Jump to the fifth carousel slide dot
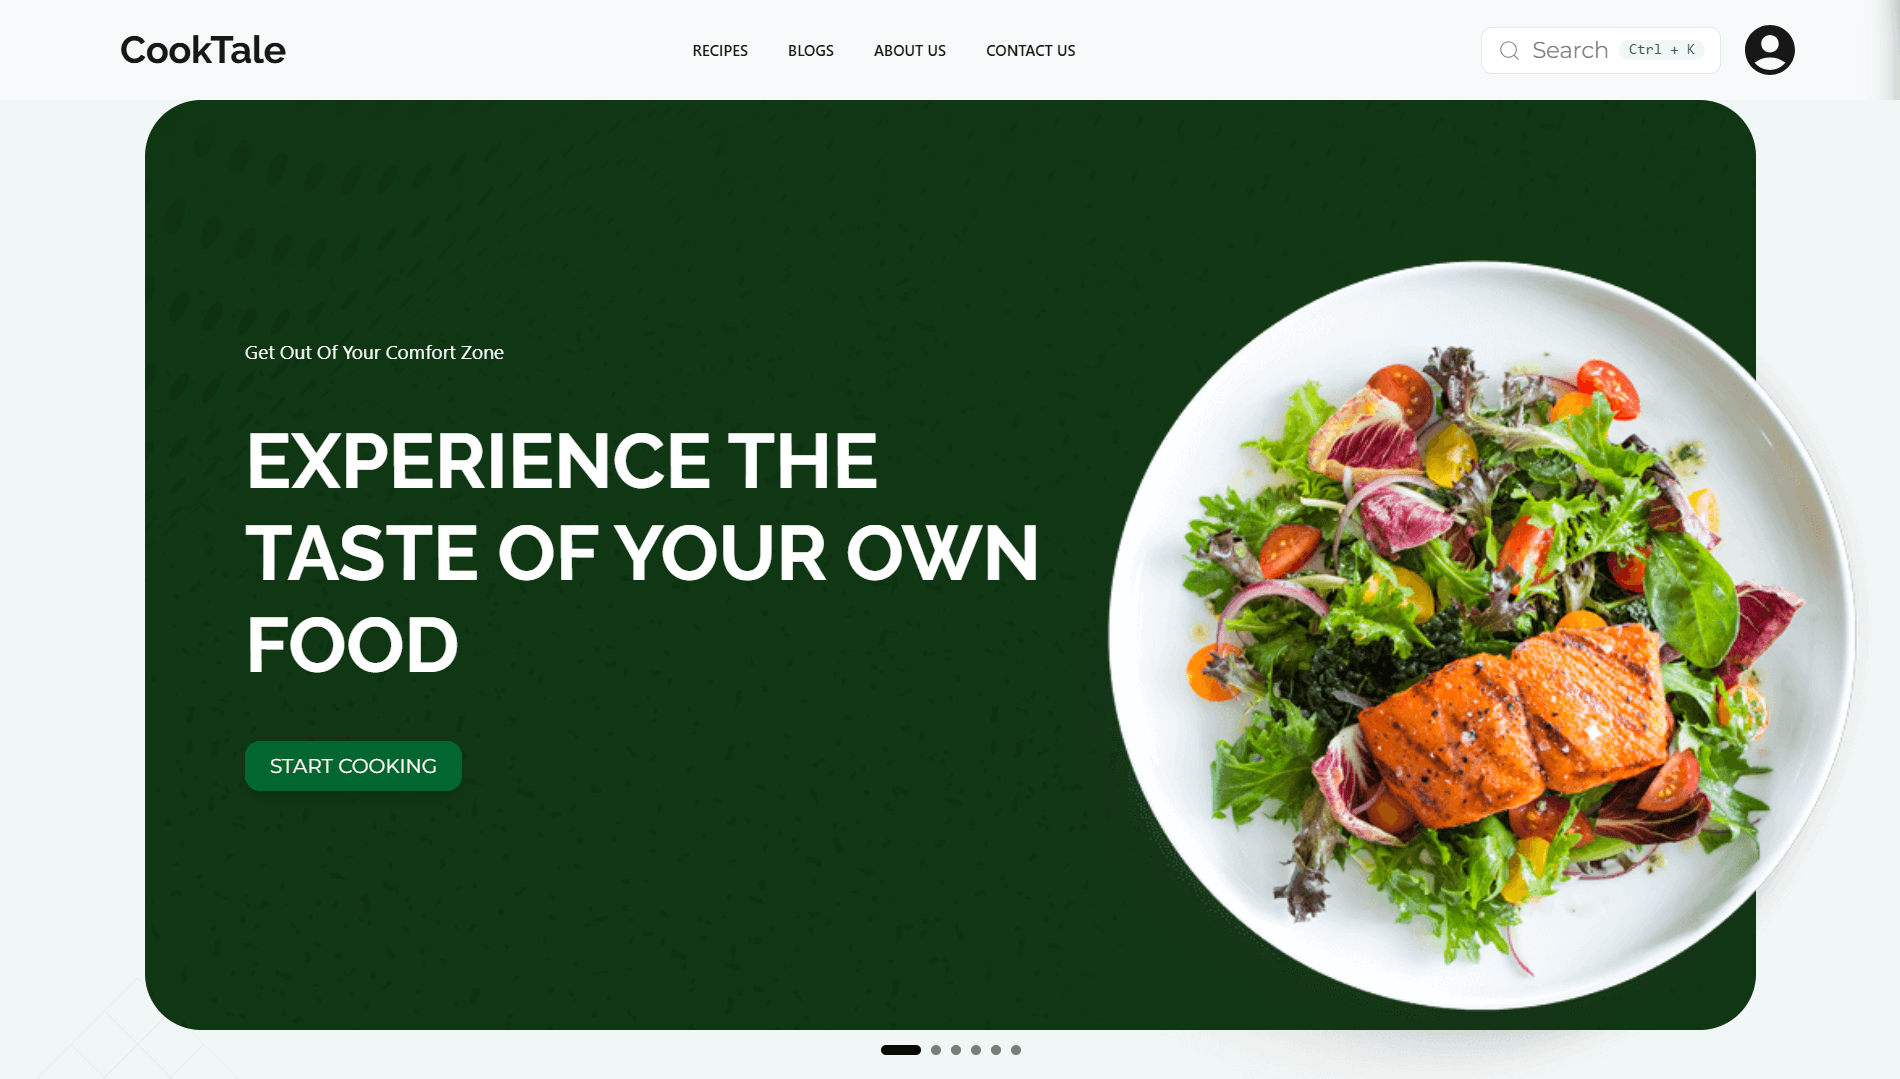The width and height of the screenshot is (1900, 1079). point(996,1050)
